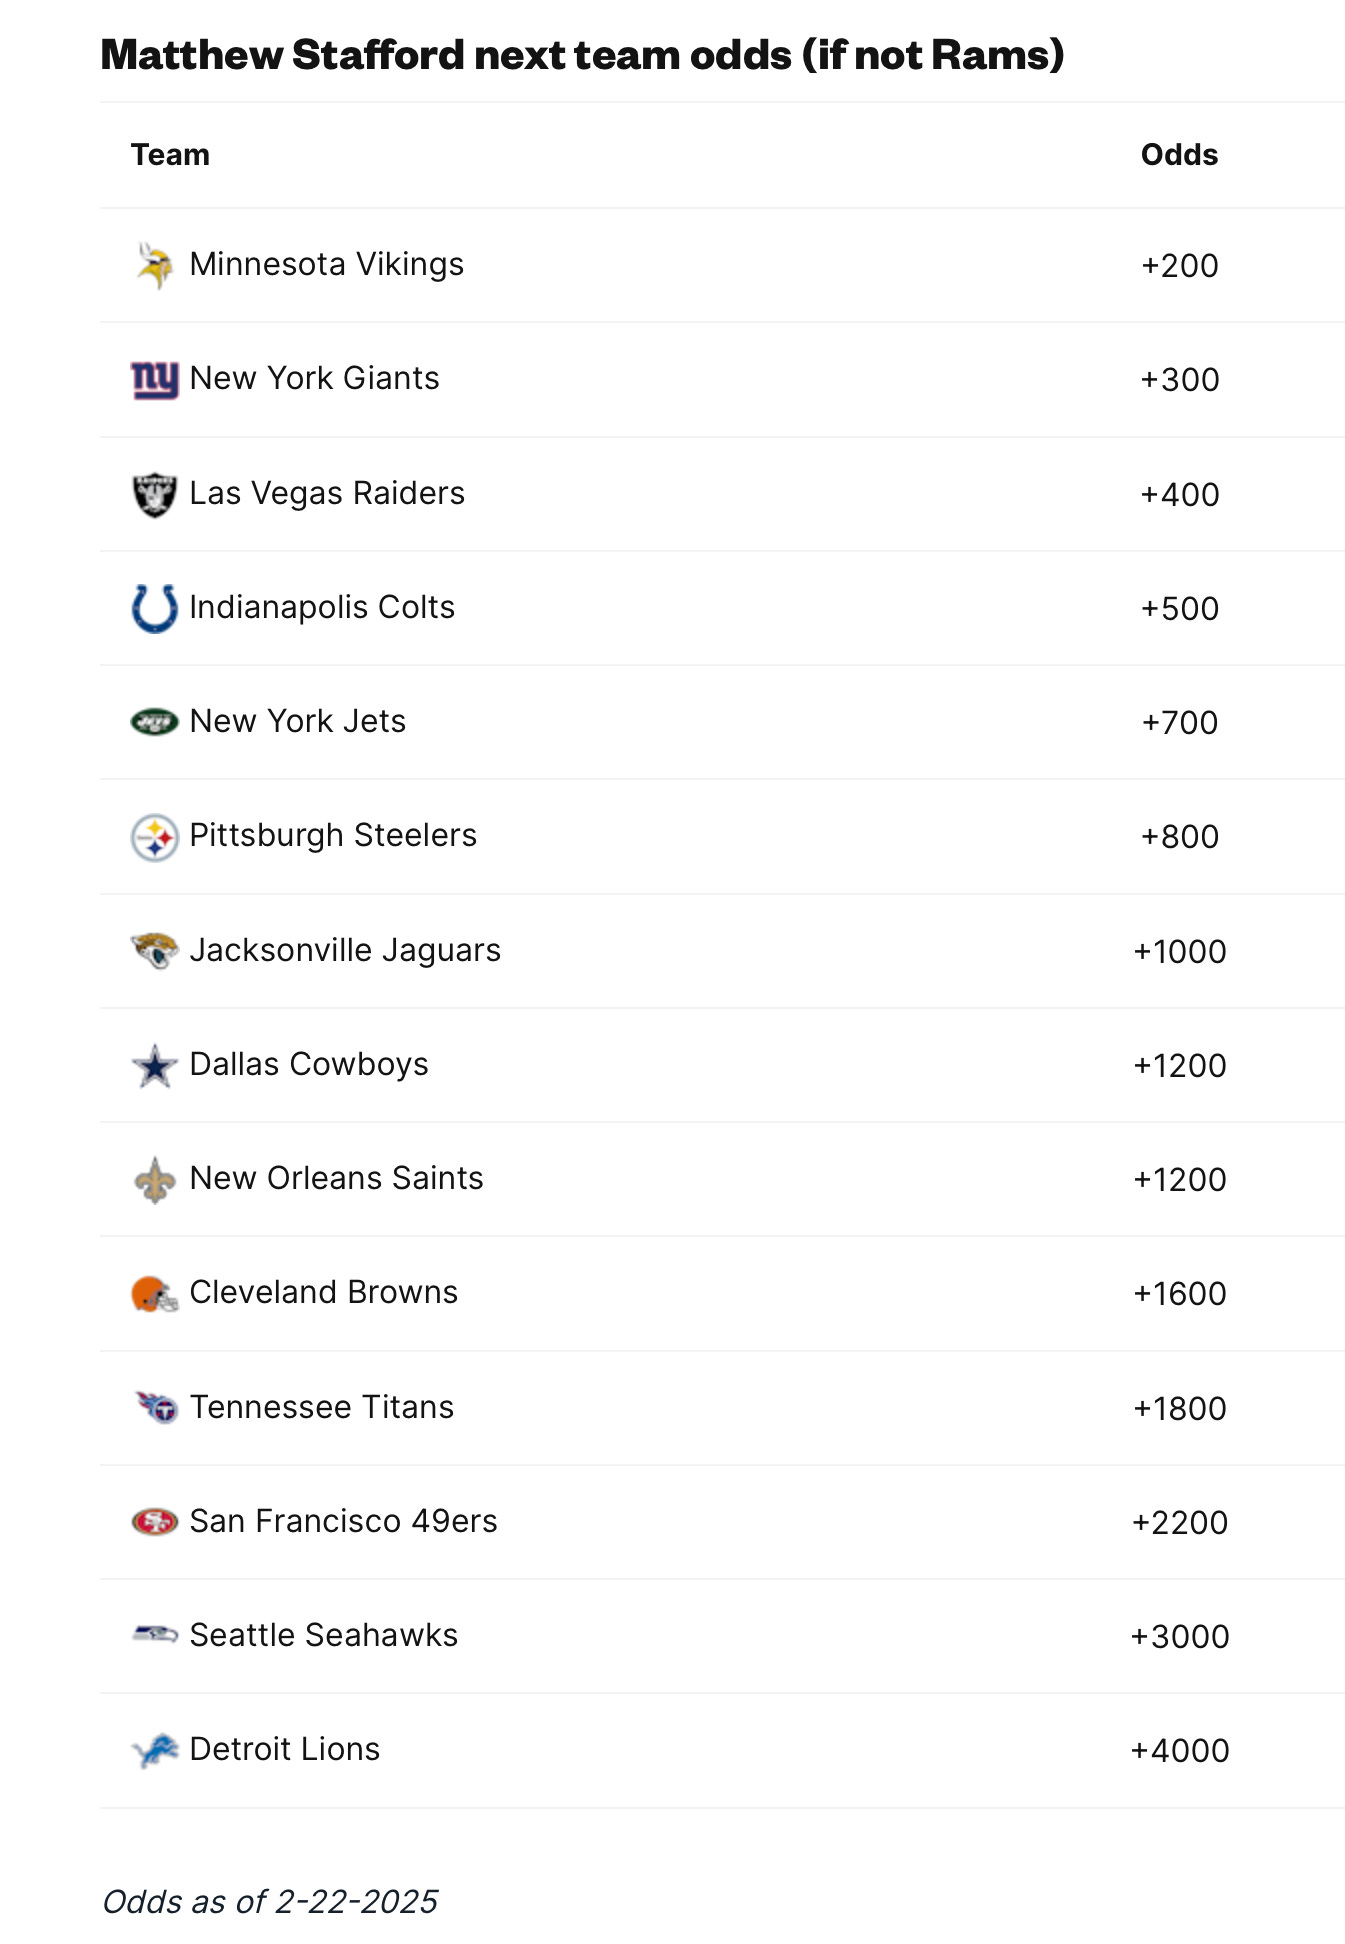Select the Las Vegas Raiders shield icon
Viewport: 1345px width, 1944px height.
[155, 494]
